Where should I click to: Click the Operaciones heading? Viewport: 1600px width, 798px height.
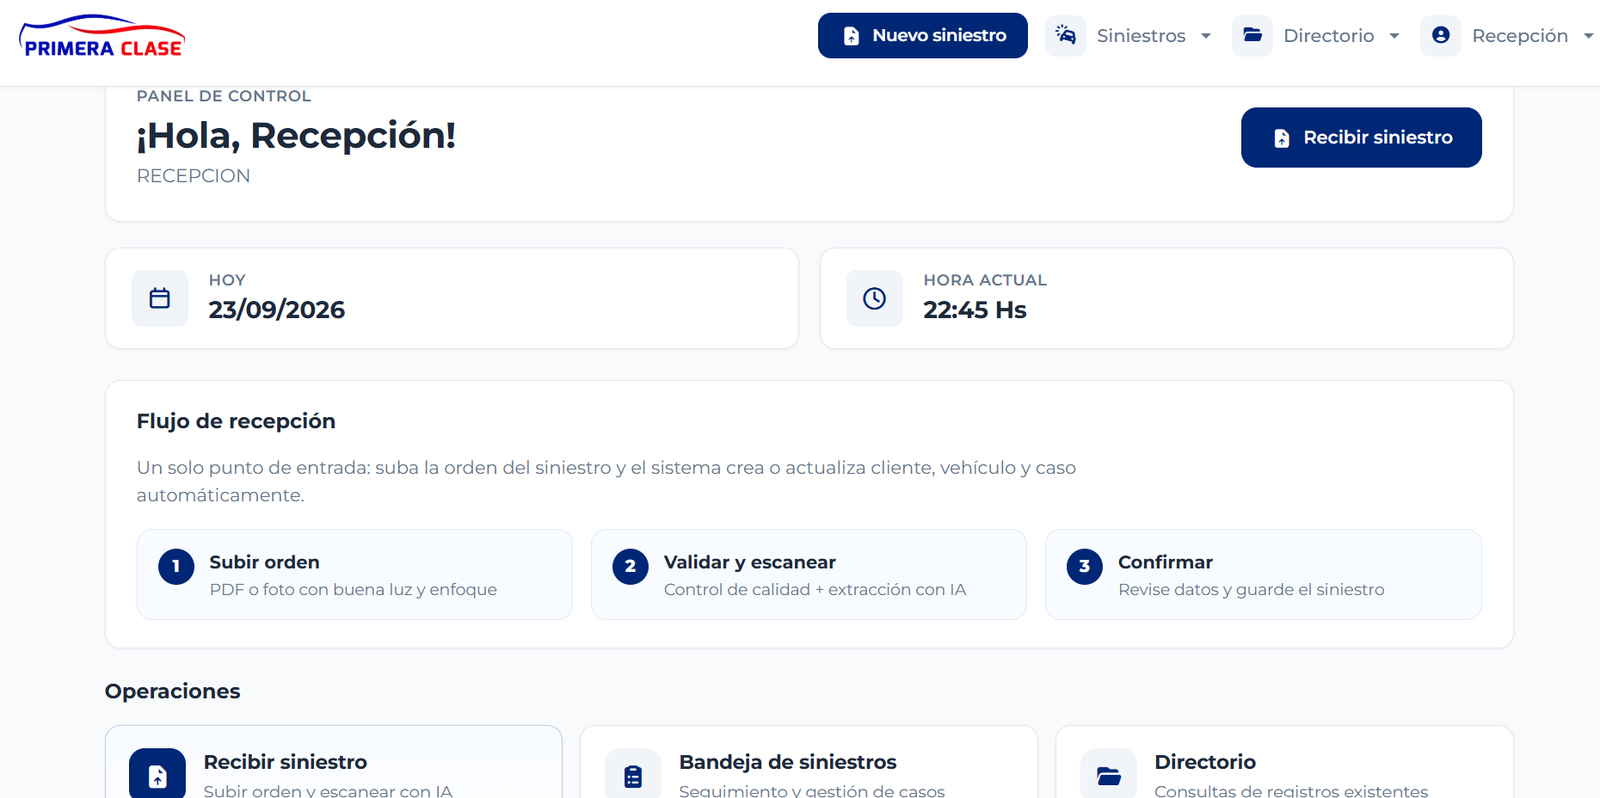click(173, 691)
